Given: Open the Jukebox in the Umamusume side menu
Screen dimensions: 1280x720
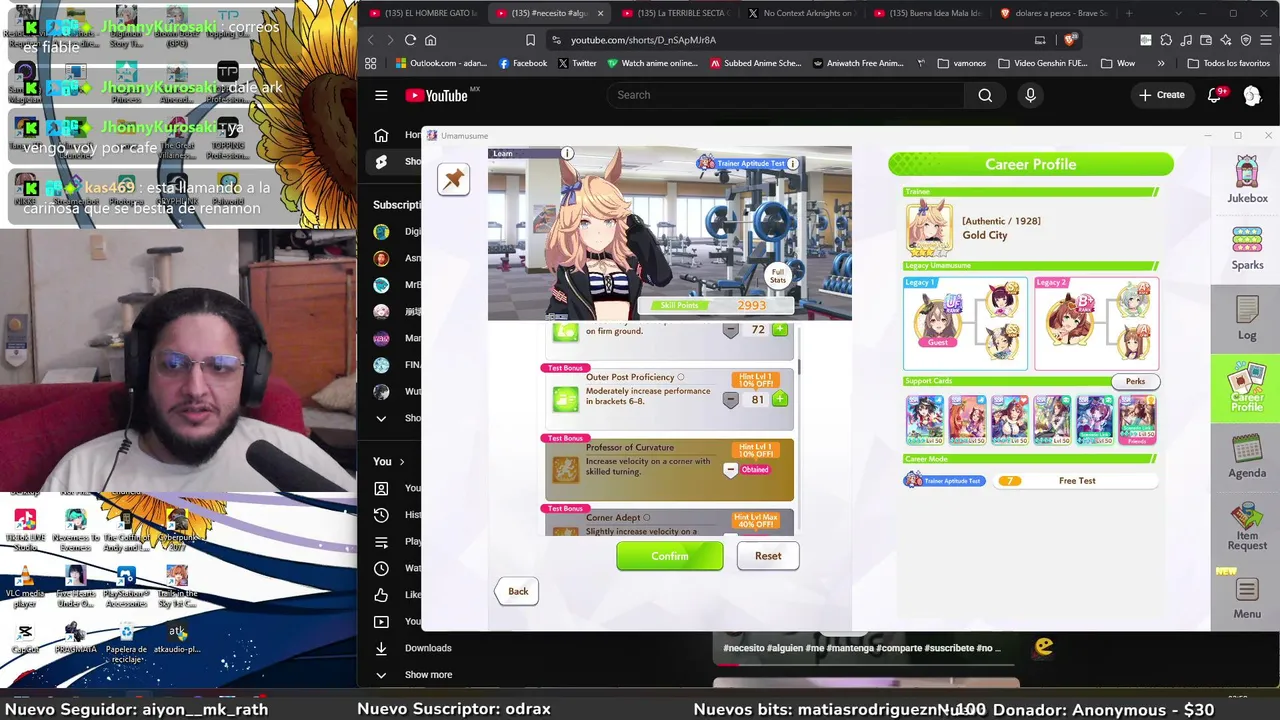Looking at the screenshot, I should click(1247, 180).
